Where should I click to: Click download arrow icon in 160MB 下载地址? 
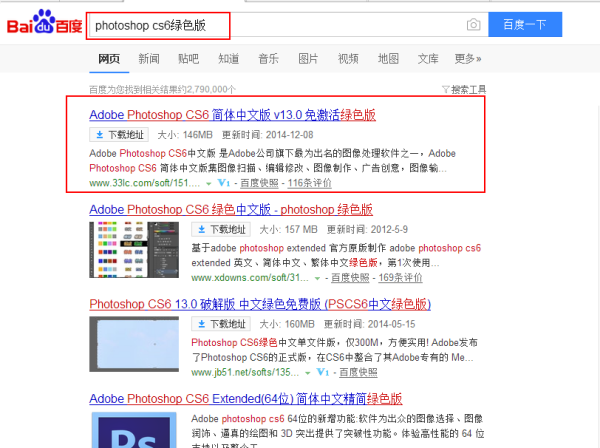click(x=202, y=324)
